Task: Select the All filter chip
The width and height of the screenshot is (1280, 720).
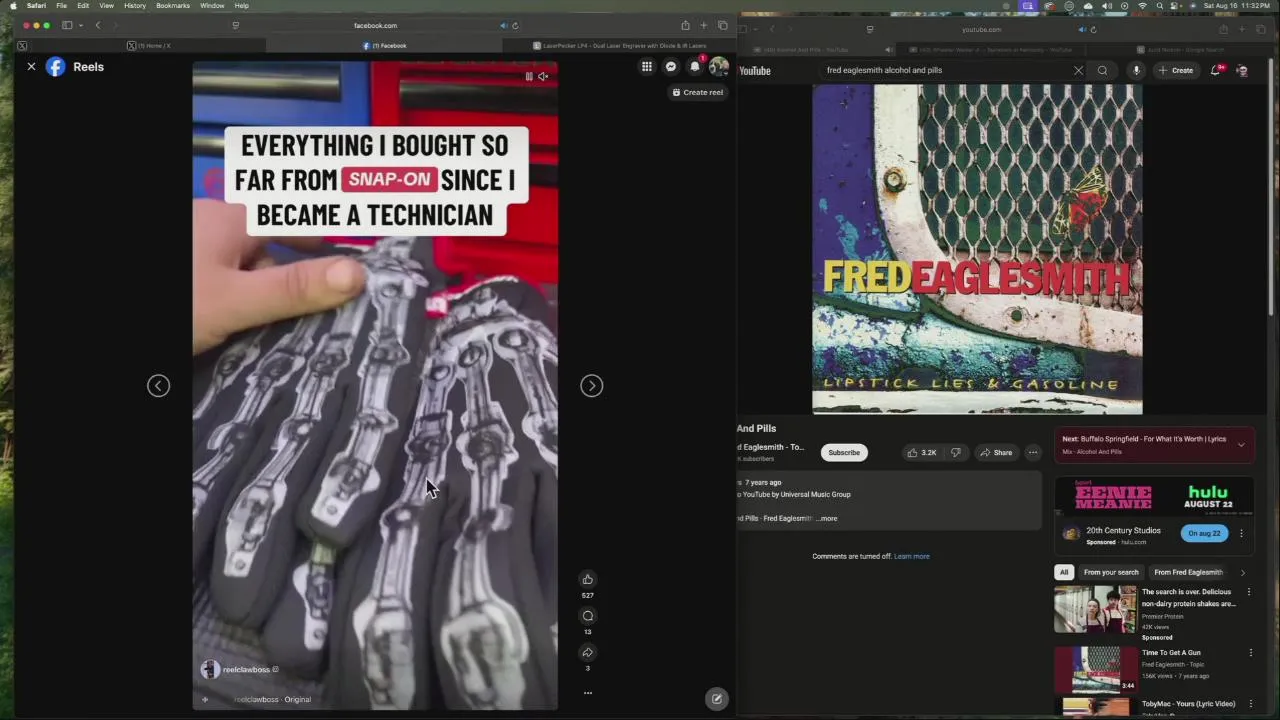Action: point(1064,572)
